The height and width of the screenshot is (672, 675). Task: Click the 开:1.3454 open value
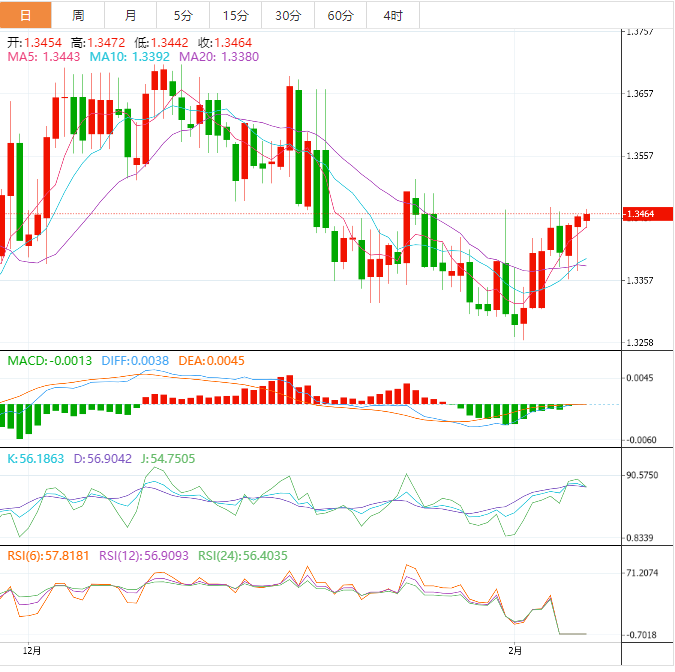click(x=34, y=43)
